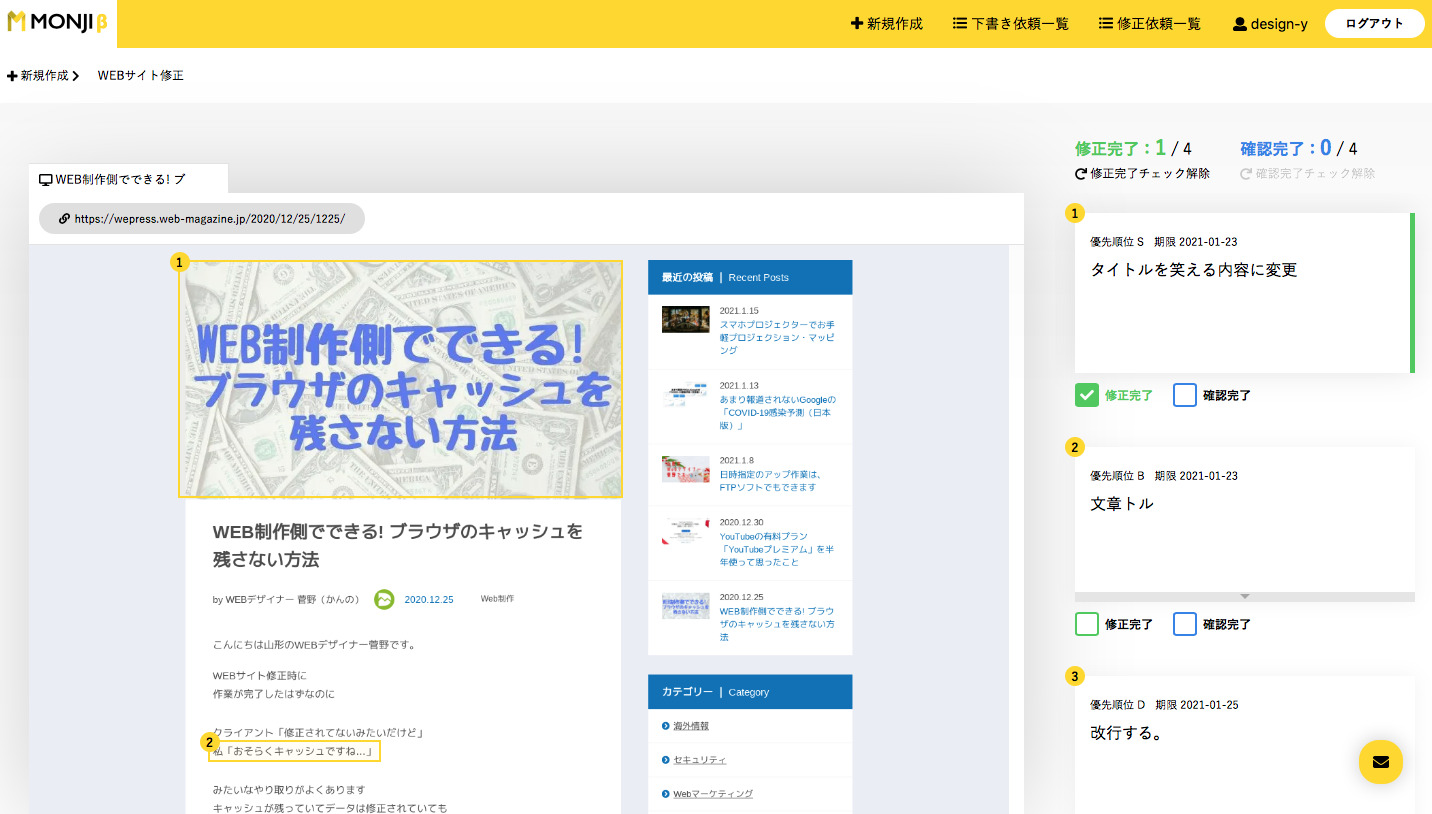Click 優先順位 B 期限 2021-01-23 label

click(1164, 476)
